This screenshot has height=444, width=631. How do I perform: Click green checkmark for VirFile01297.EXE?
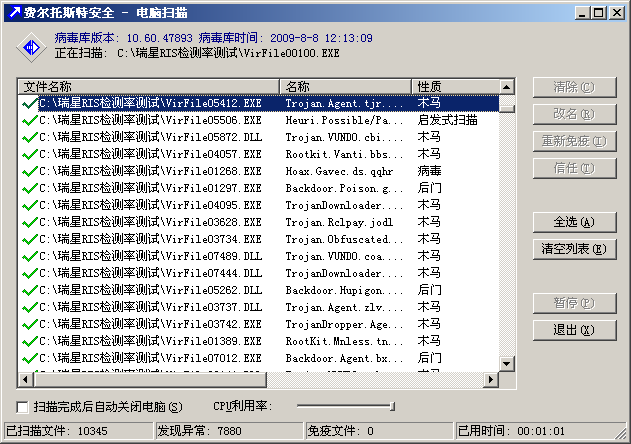tap(30, 188)
